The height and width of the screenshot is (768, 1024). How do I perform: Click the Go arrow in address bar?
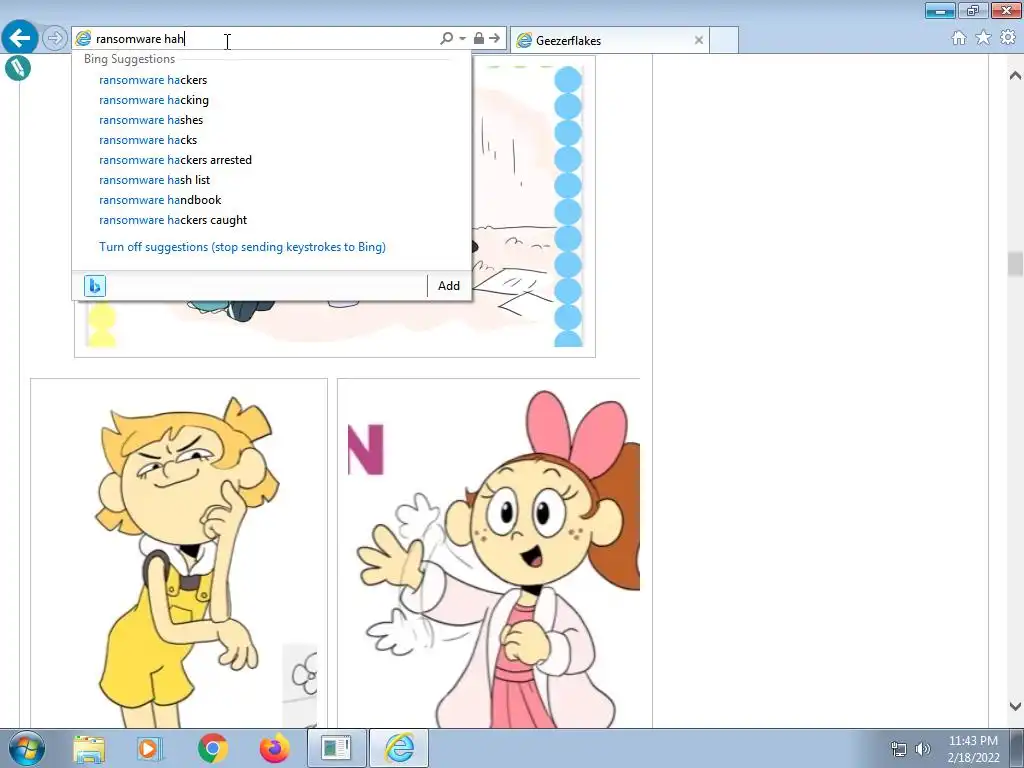pos(494,39)
